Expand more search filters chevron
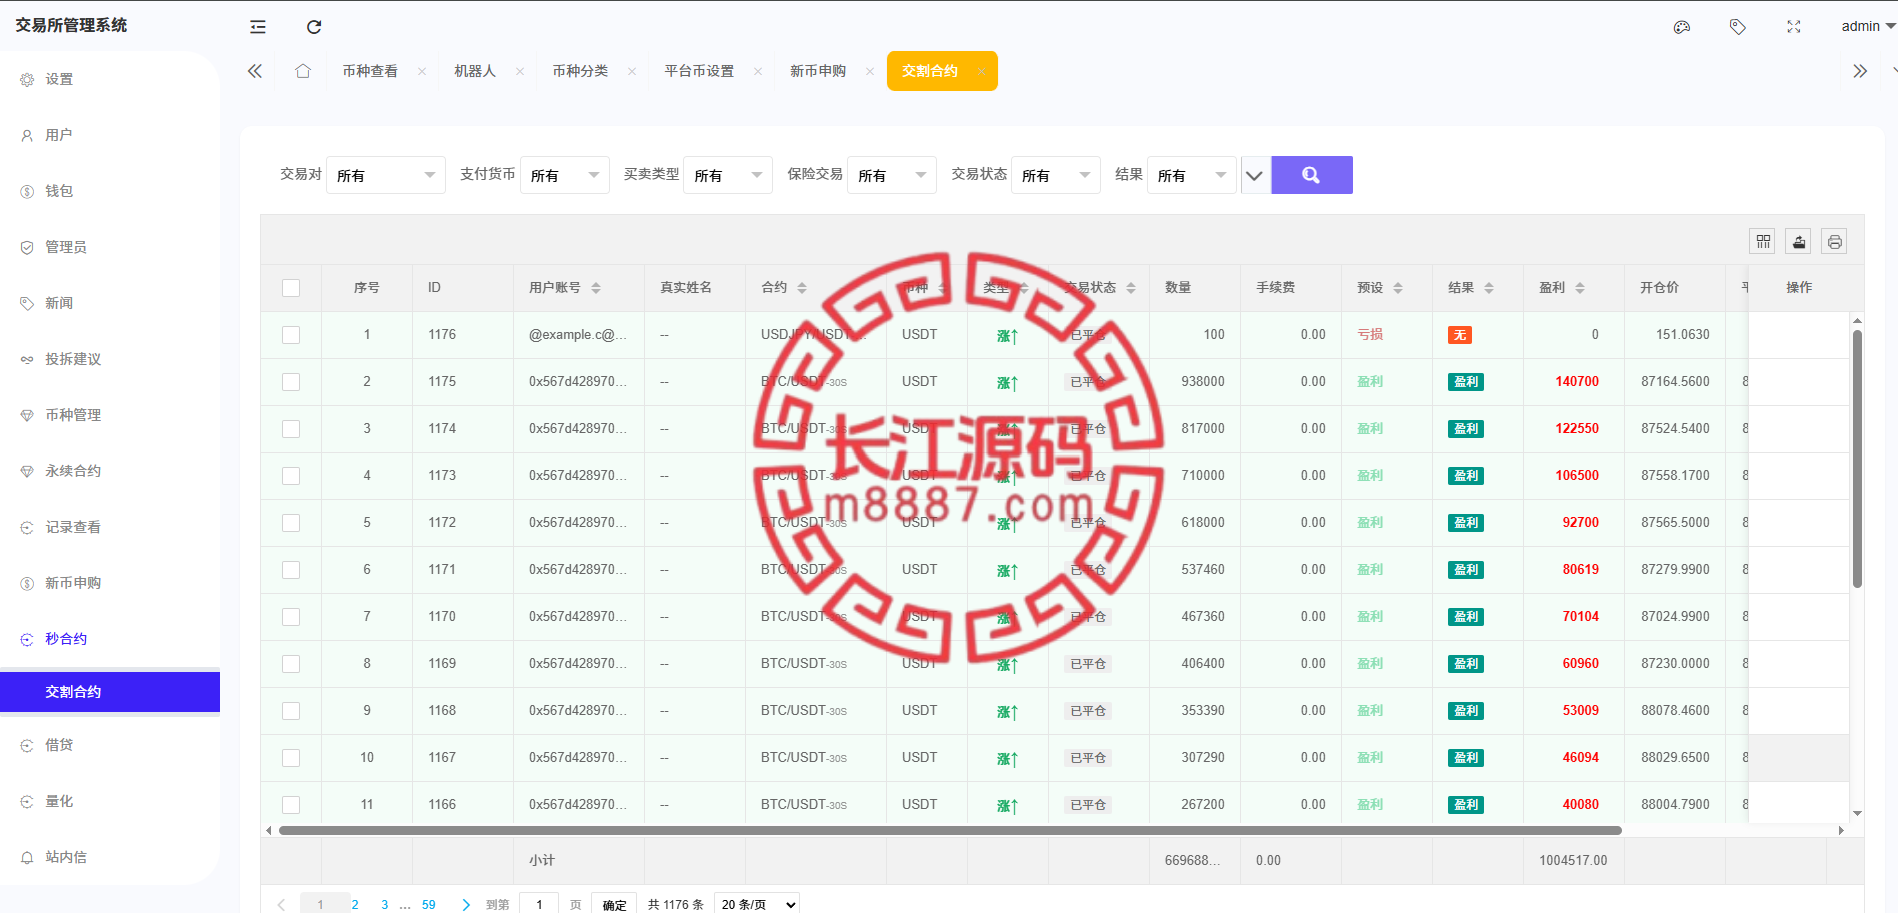Viewport: 1898px width, 913px height. [1254, 175]
